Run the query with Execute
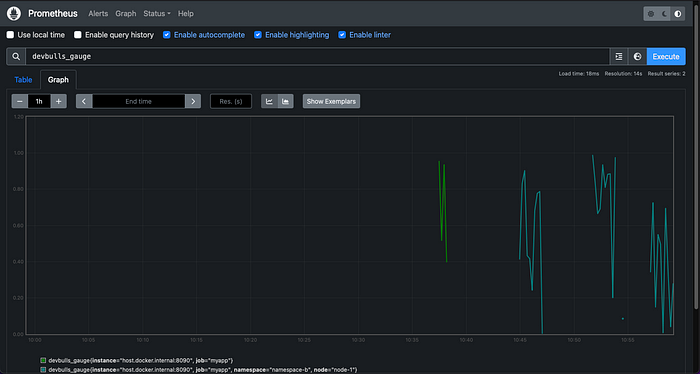 tap(666, 57)
